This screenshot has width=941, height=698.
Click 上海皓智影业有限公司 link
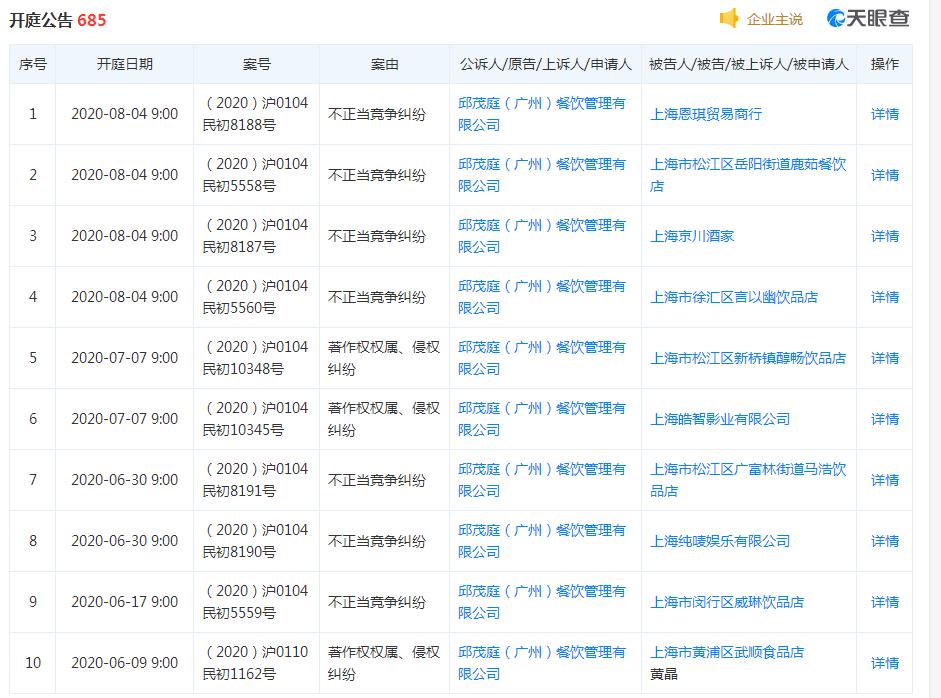pos(720,419)
